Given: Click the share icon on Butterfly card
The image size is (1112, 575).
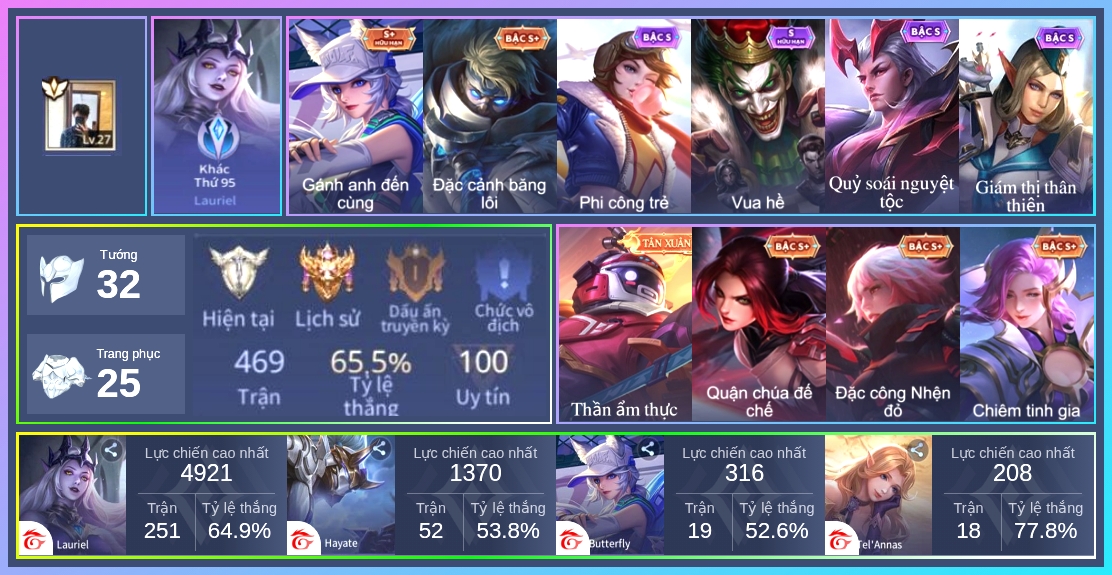Looking at the screenshot, I should (x=647, y=449).
